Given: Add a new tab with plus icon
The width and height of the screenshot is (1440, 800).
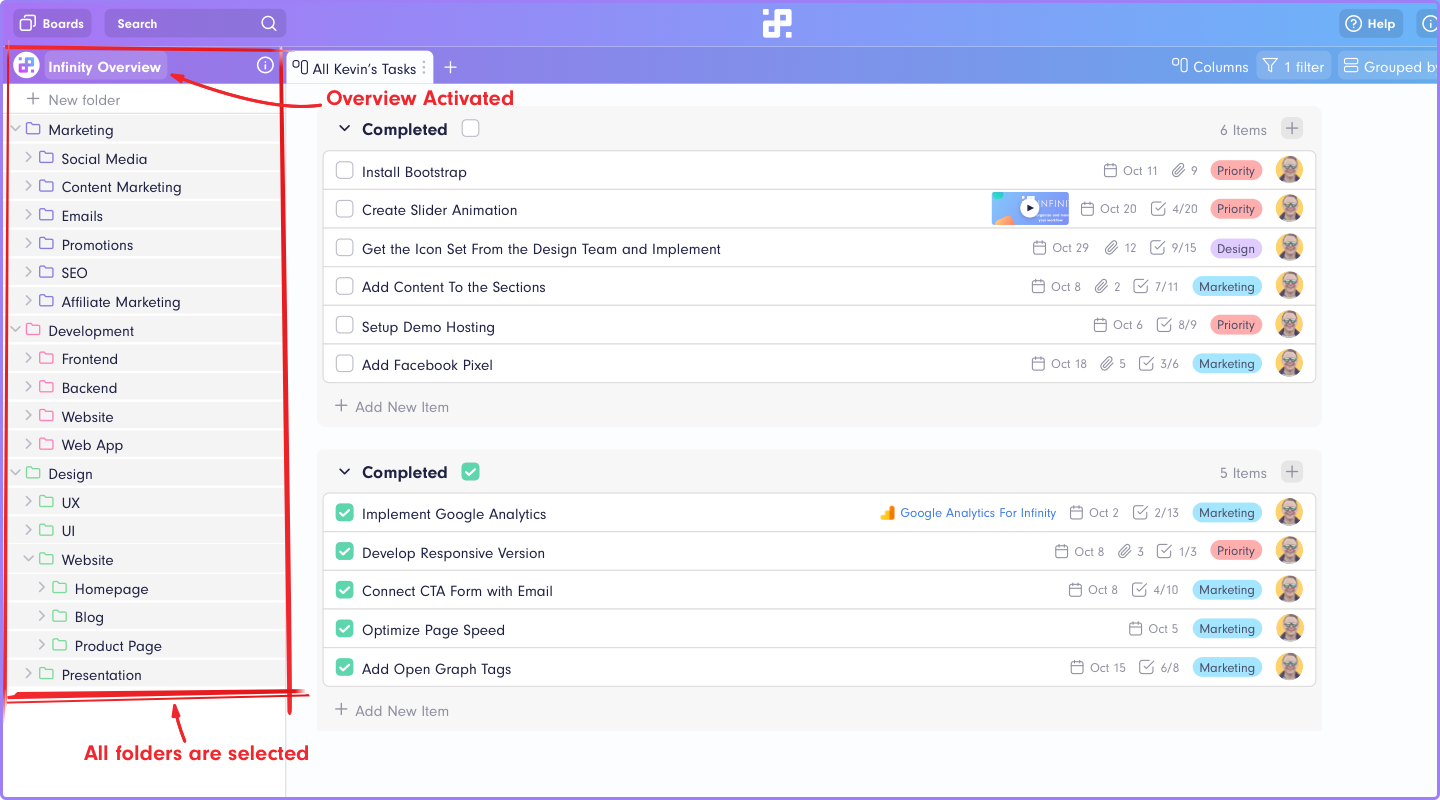Looking at the screenshot, I should [x=450, y=67].
